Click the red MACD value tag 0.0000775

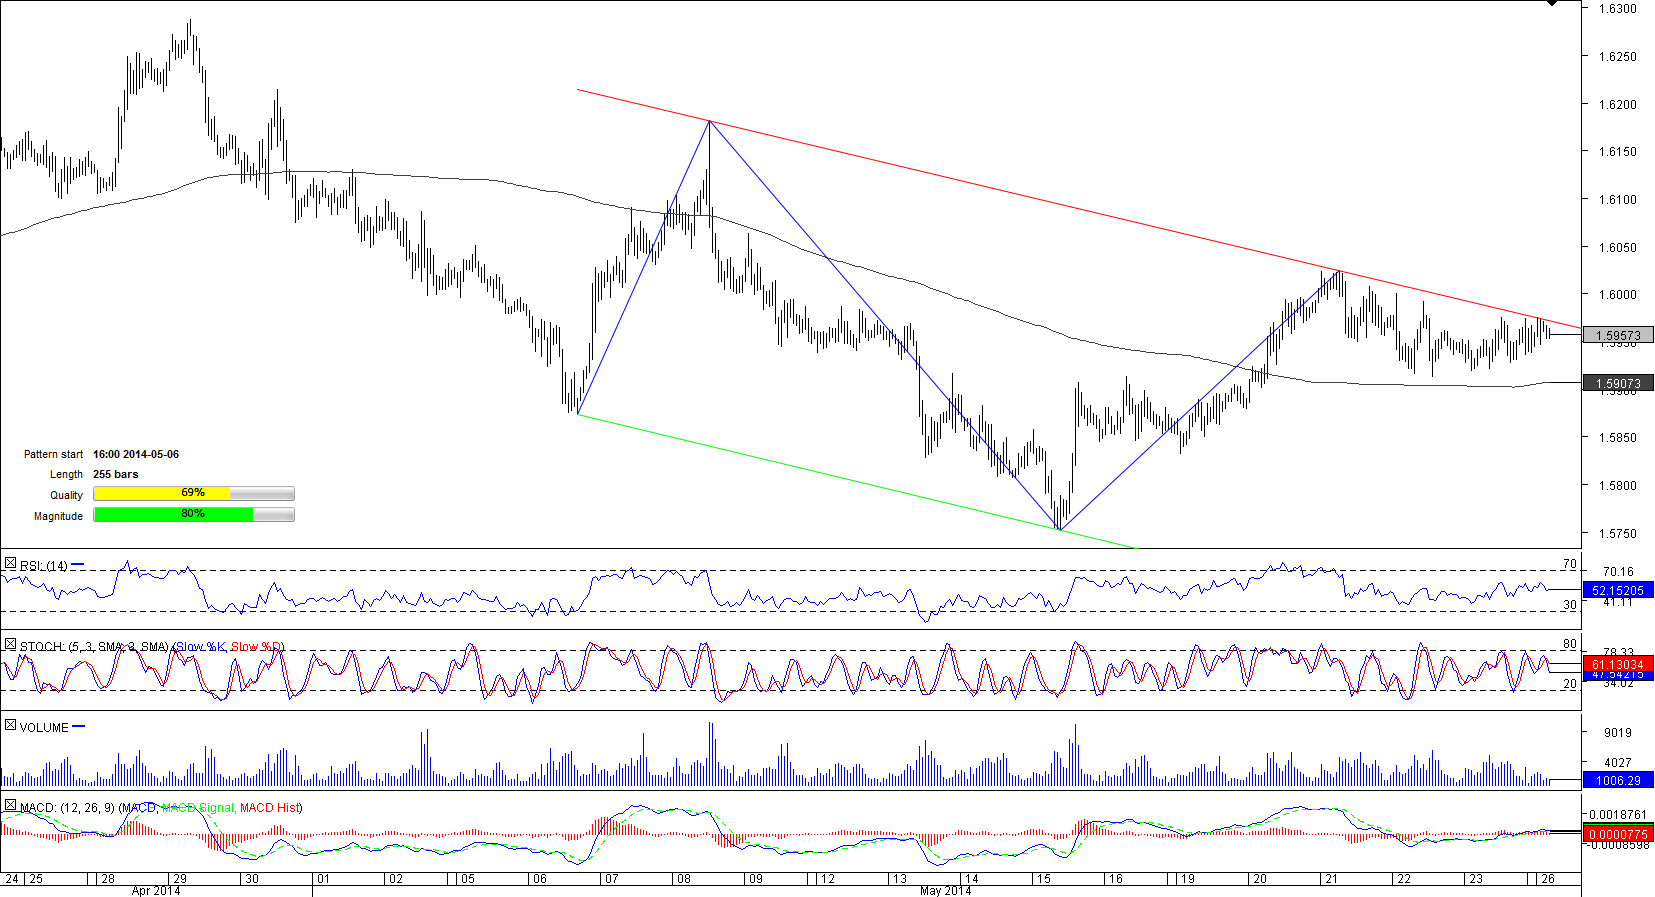pos(1617,834)
